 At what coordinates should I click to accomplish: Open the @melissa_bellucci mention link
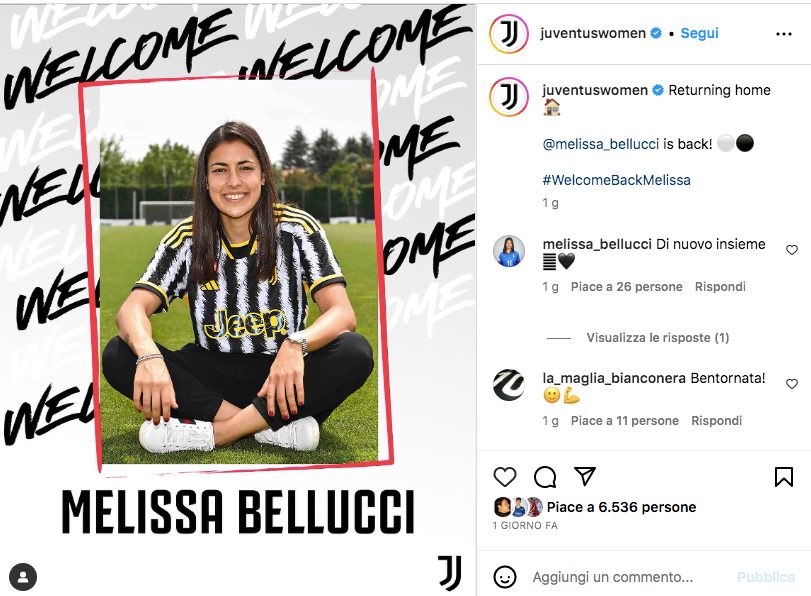[600, 144]
